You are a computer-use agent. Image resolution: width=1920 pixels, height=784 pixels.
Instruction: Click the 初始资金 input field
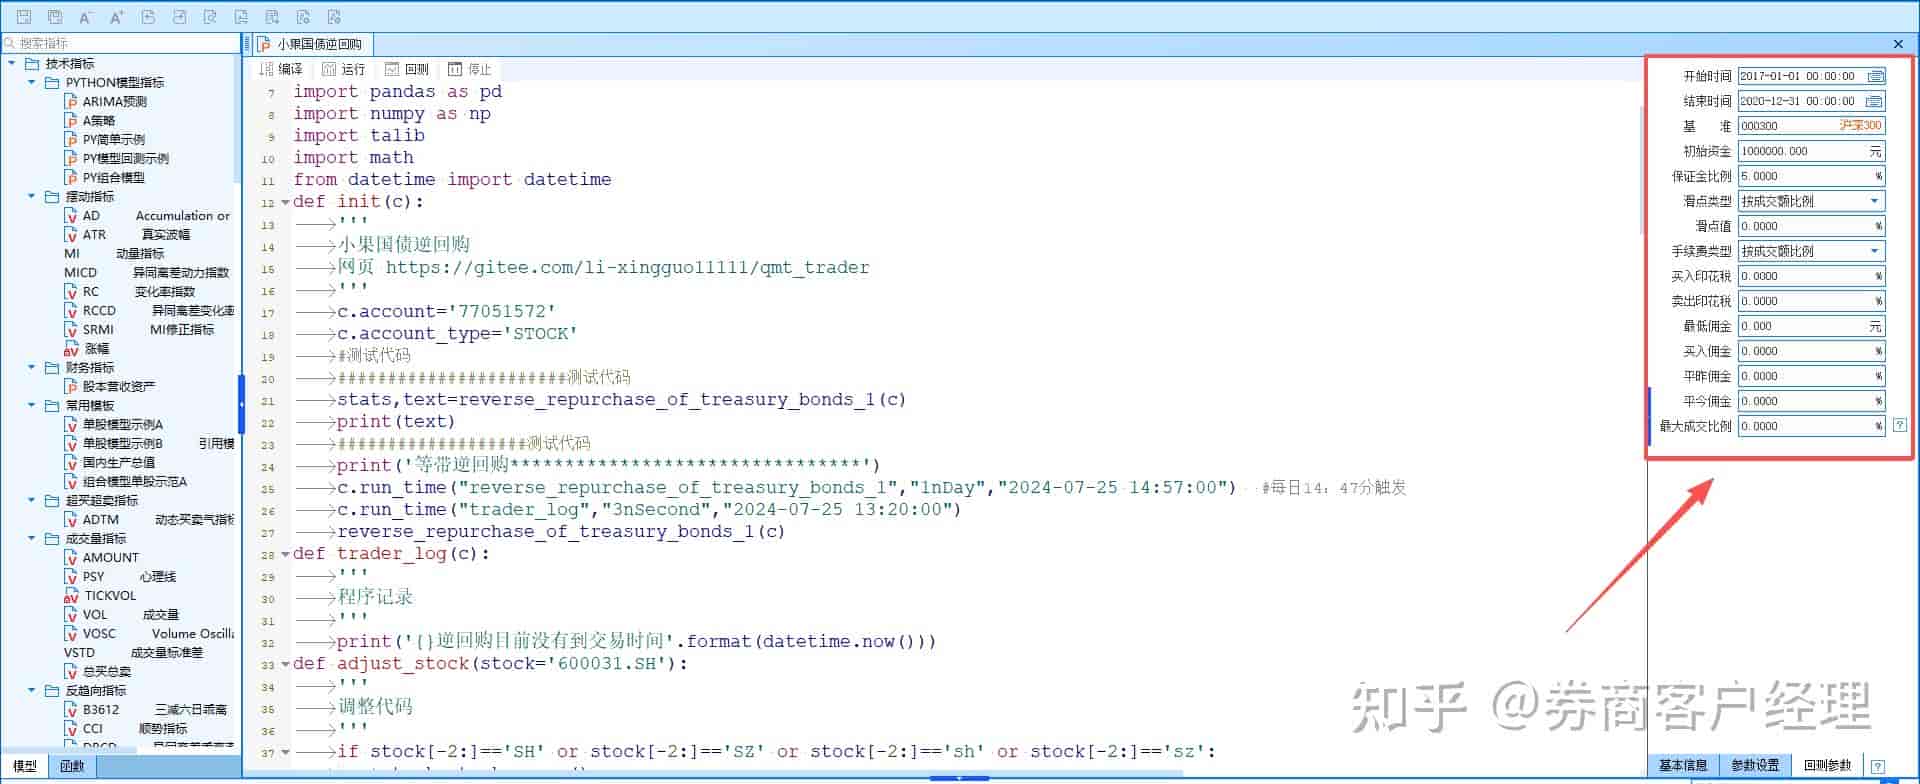(x=1811, y=151)
